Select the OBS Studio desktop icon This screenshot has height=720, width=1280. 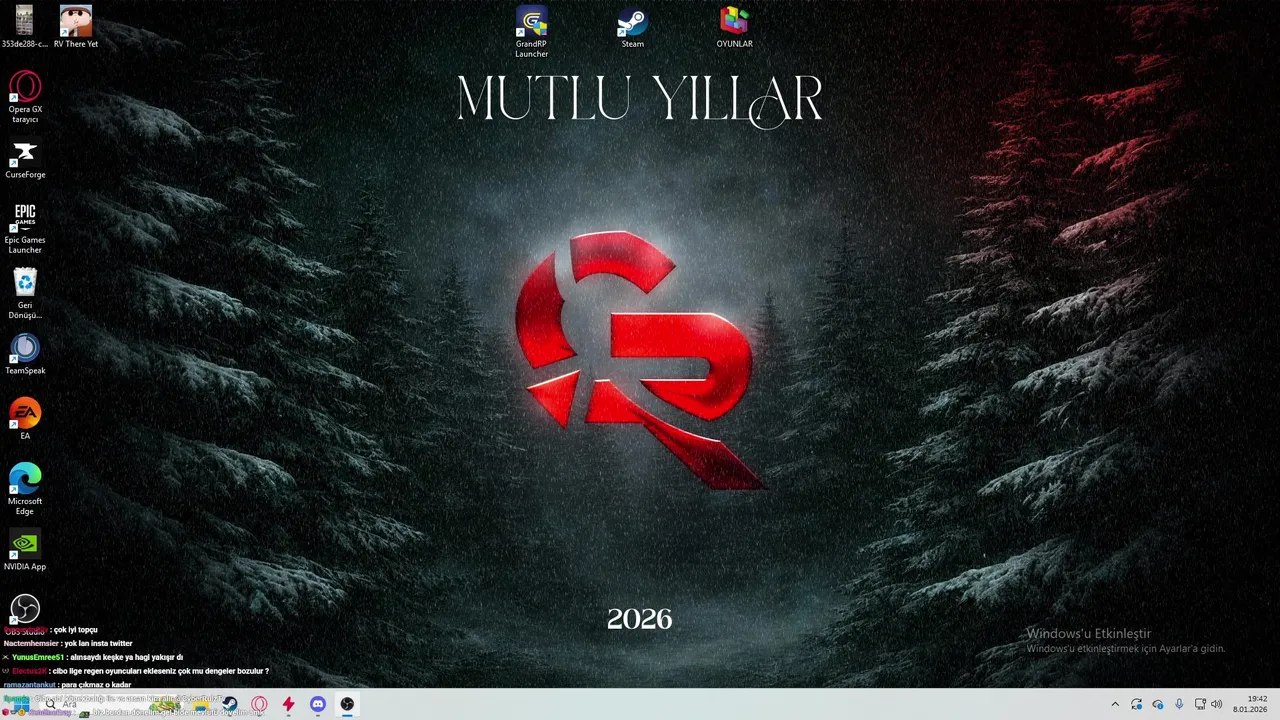point(25,614)
